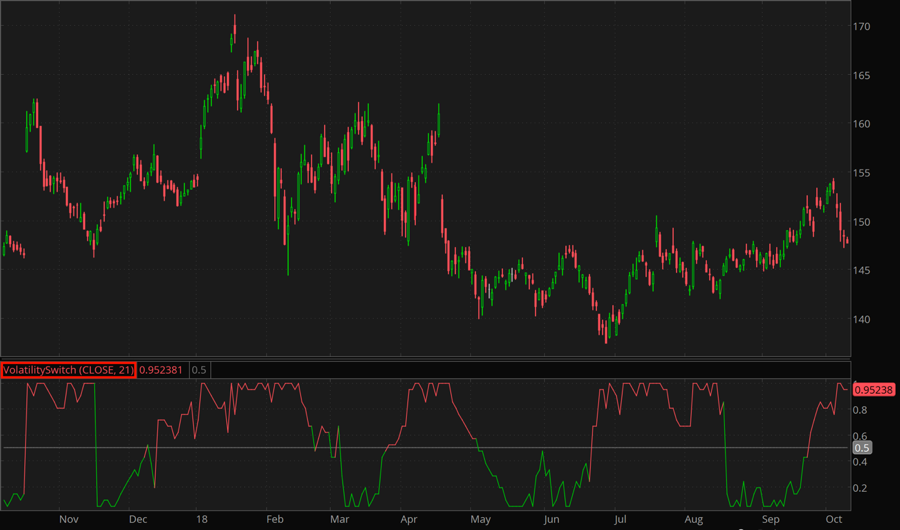Select the 18 year marker on time axis

click(x=204, y=520)
